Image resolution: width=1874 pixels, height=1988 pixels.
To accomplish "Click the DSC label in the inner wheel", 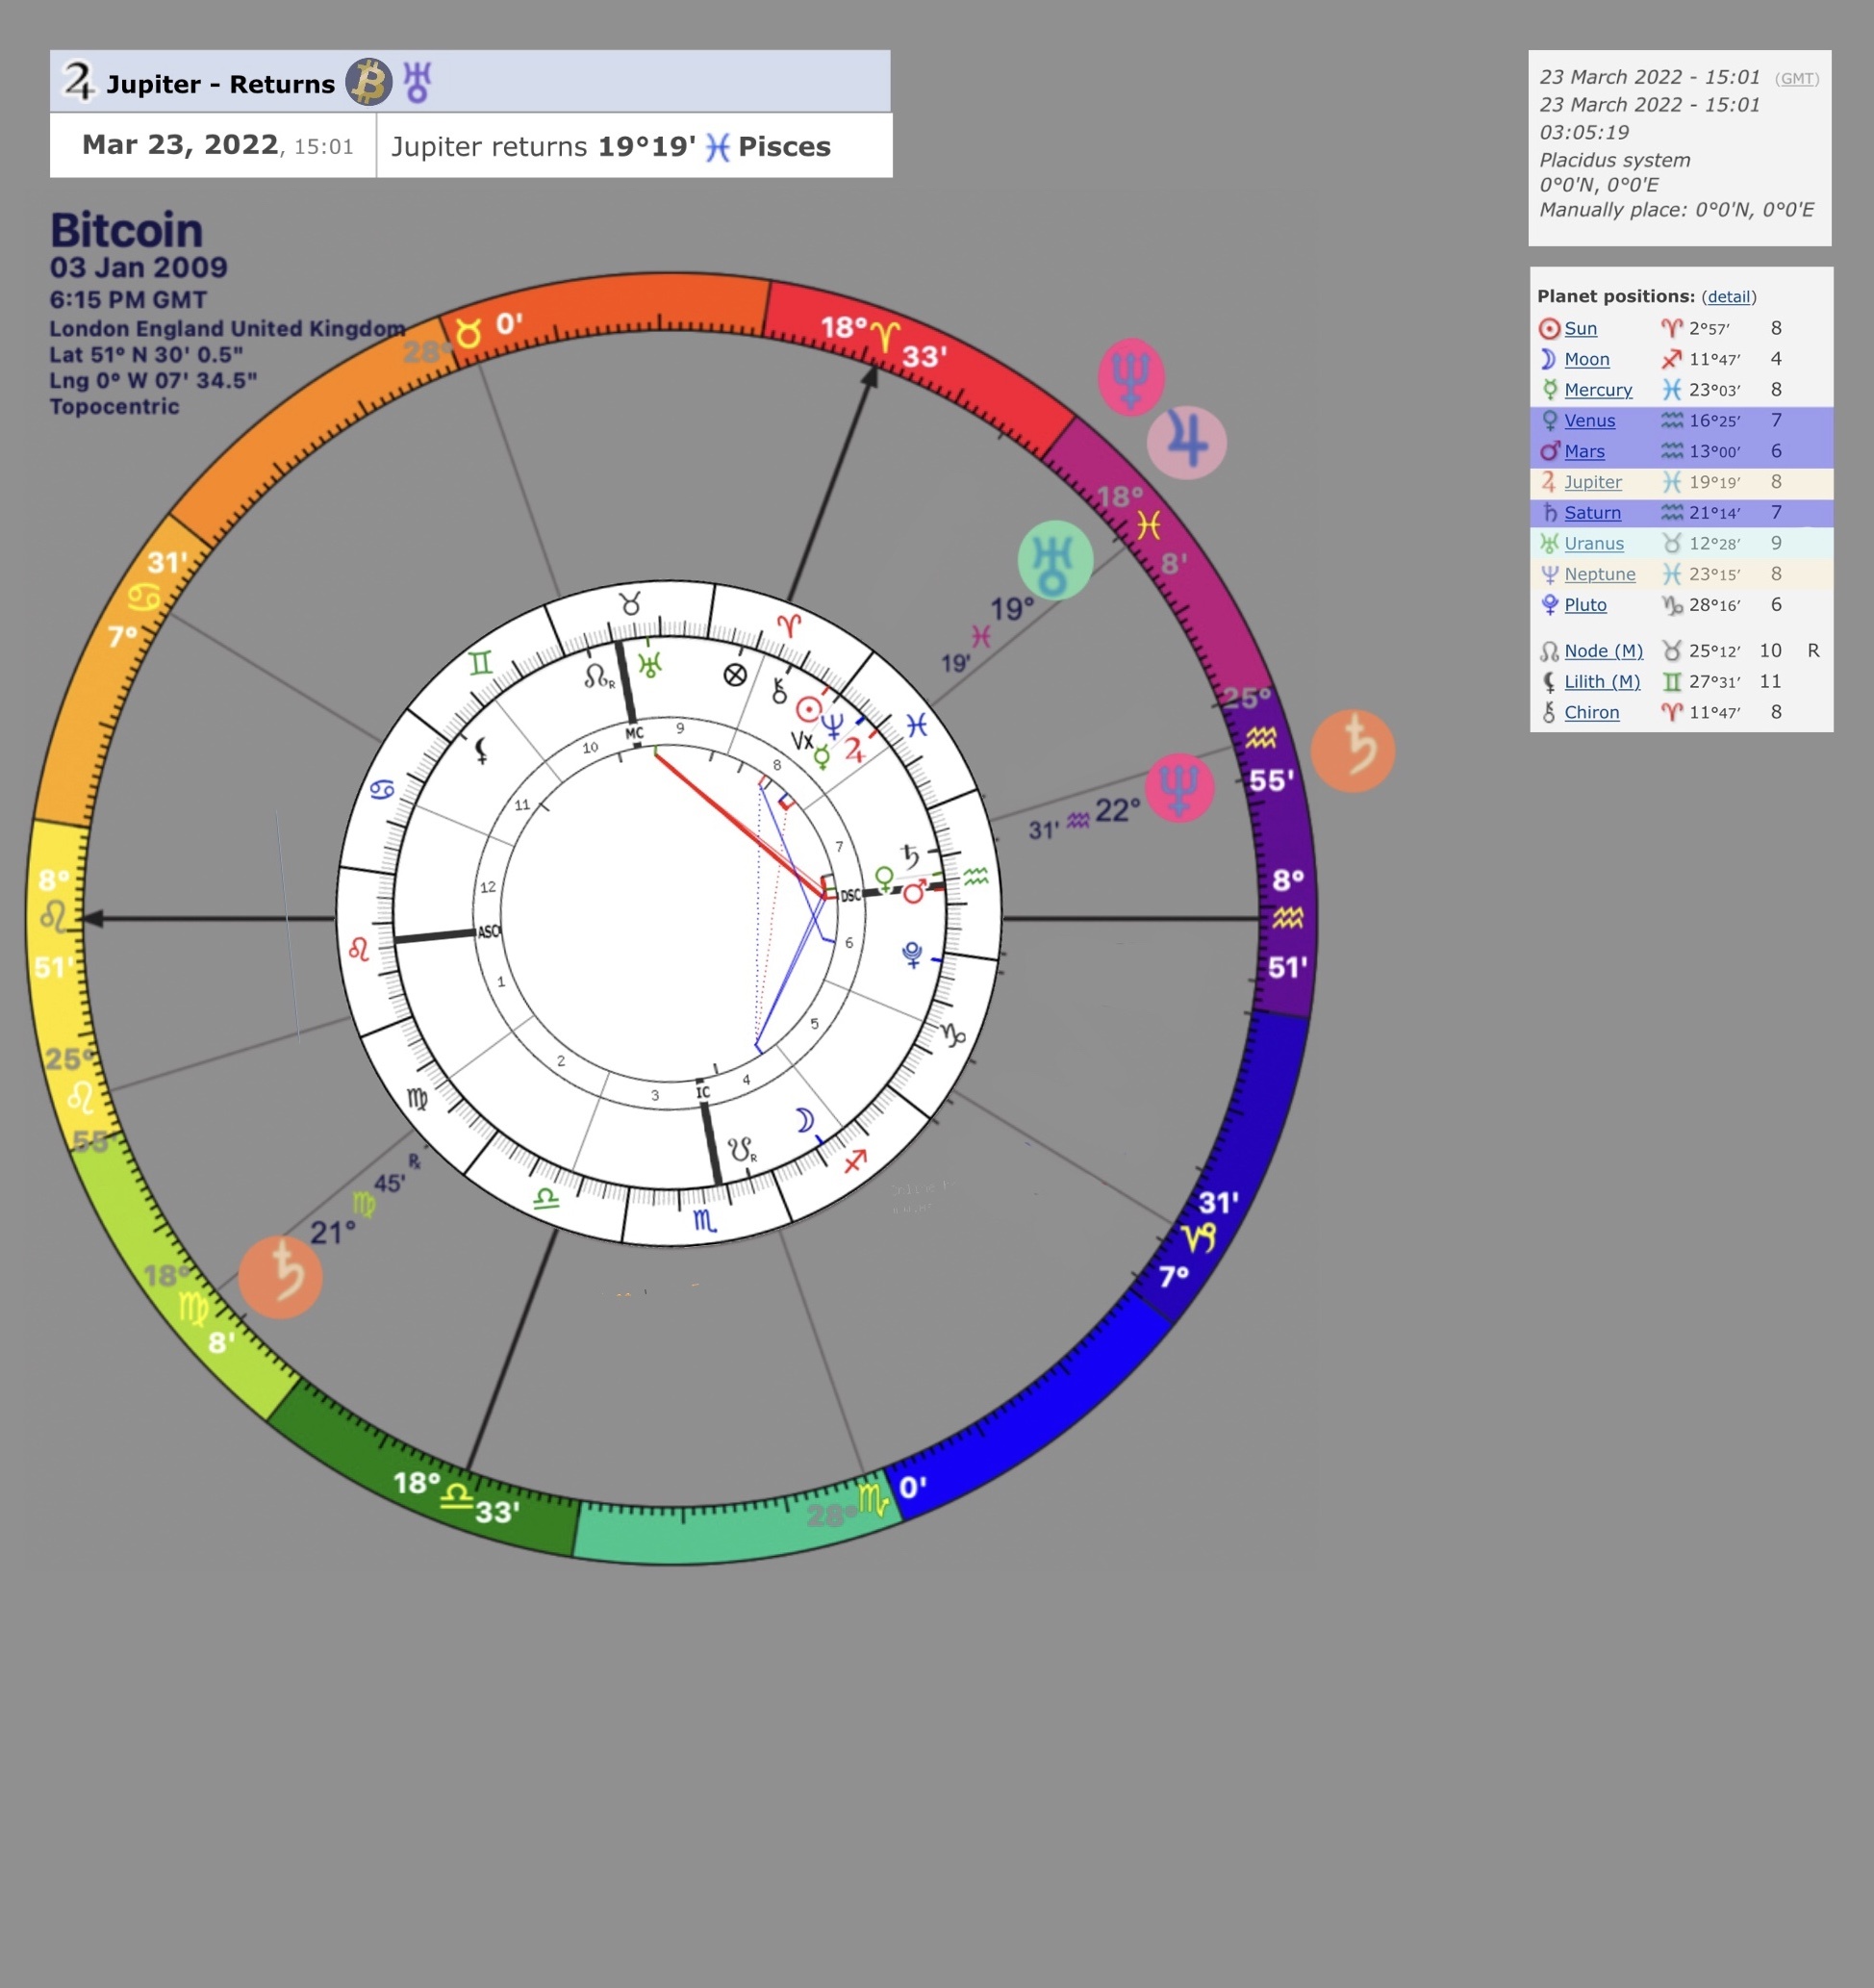I will tap(851, 896).
